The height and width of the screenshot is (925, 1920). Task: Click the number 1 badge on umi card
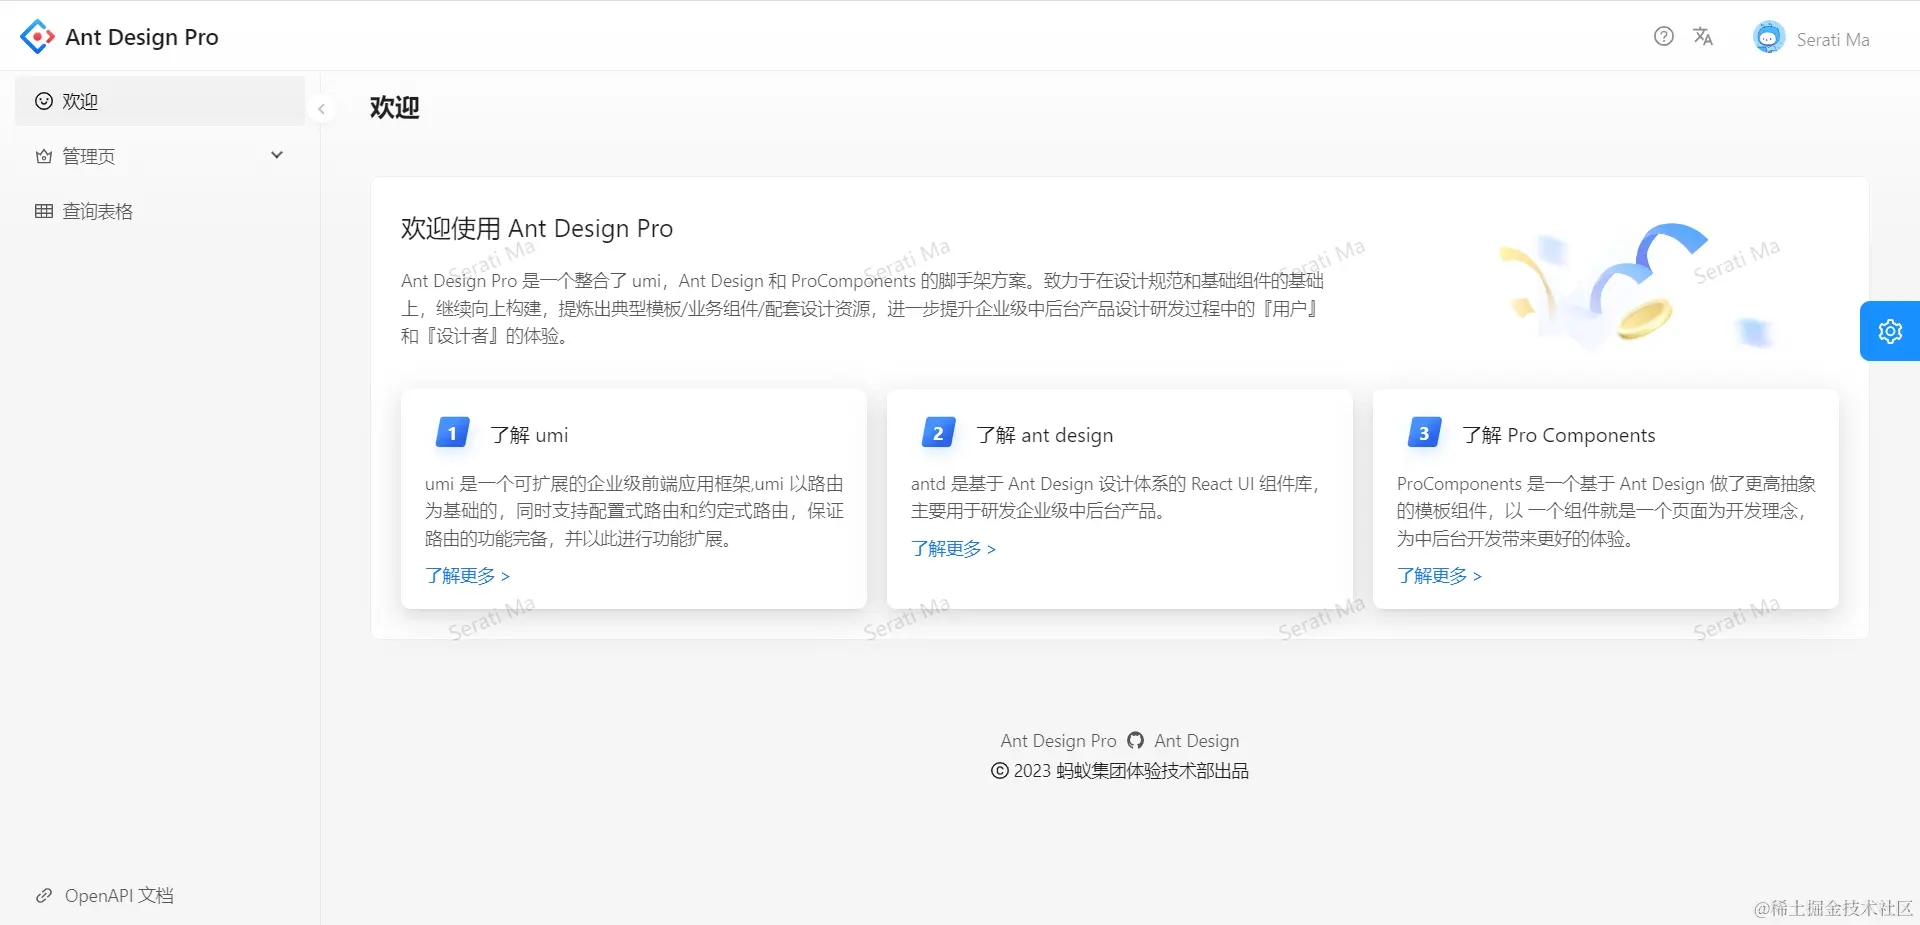(x=452, y=433)
